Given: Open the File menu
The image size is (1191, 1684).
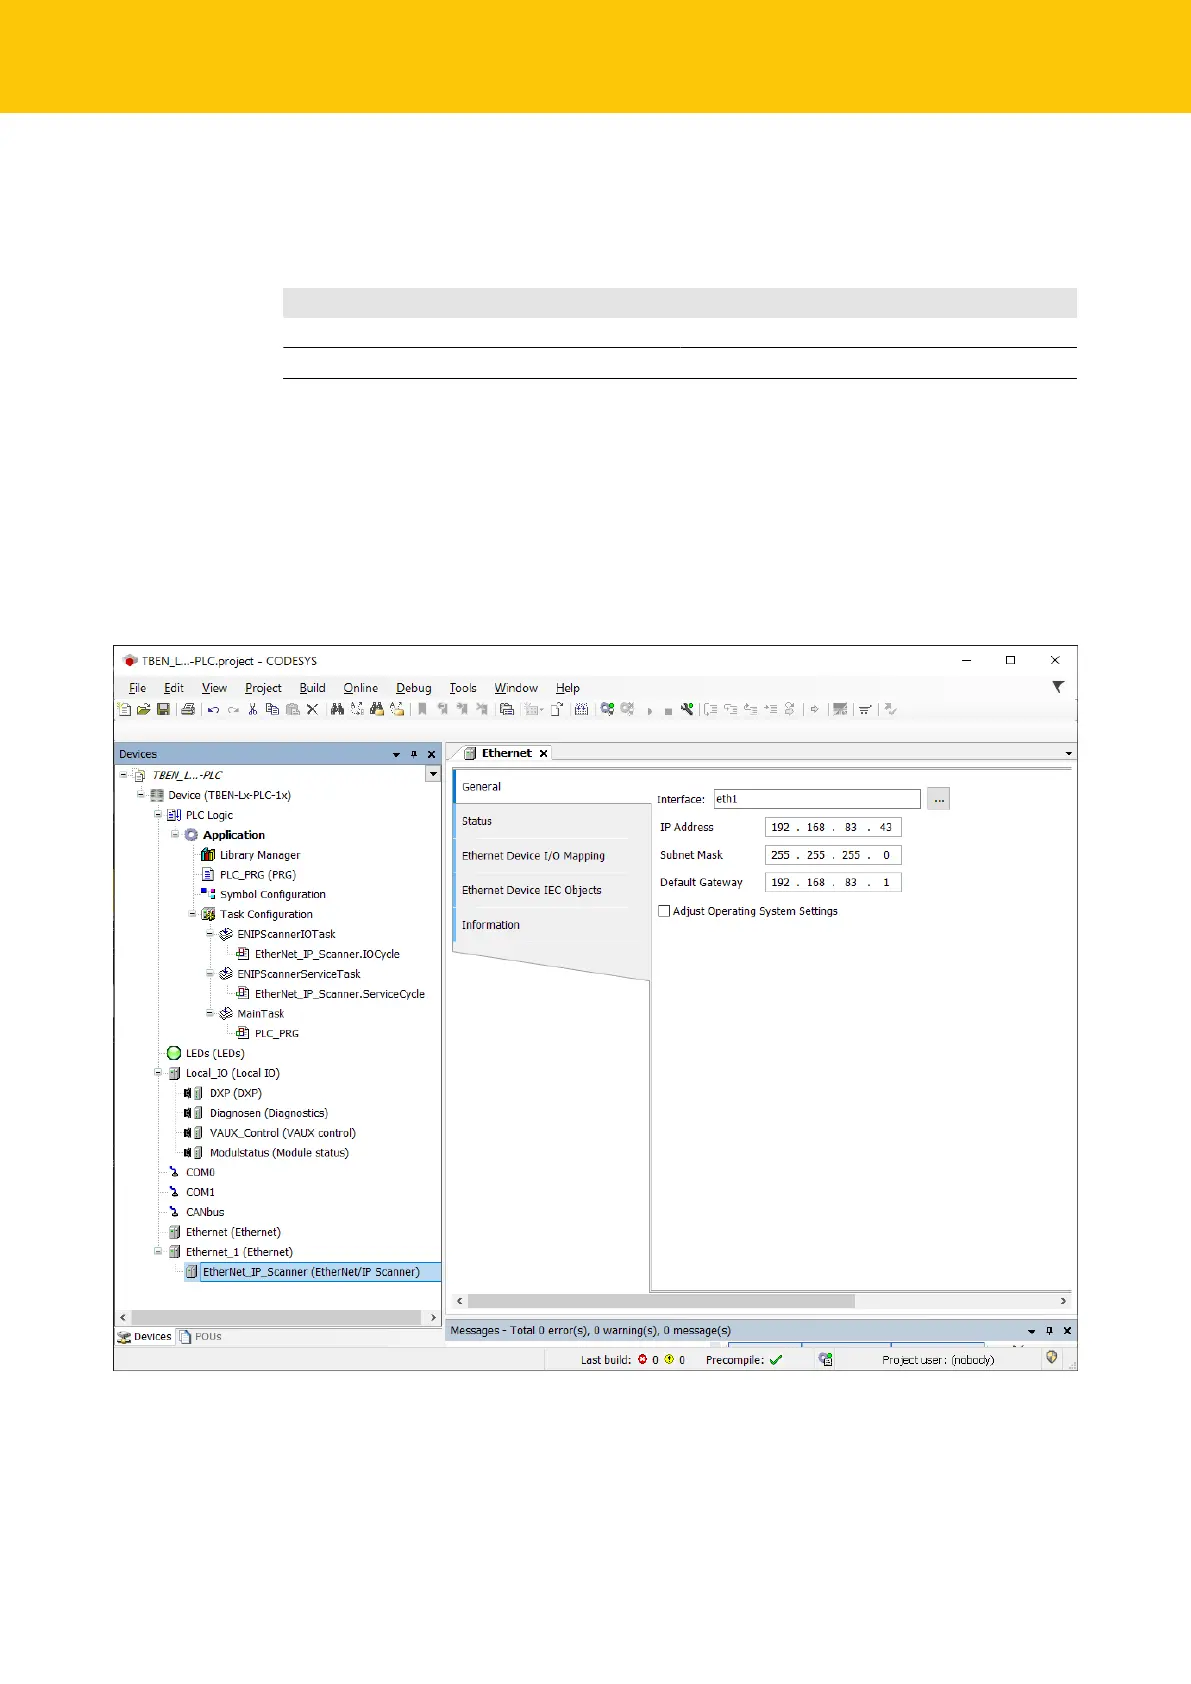Looking at the screenshot, I should point(137,688).
